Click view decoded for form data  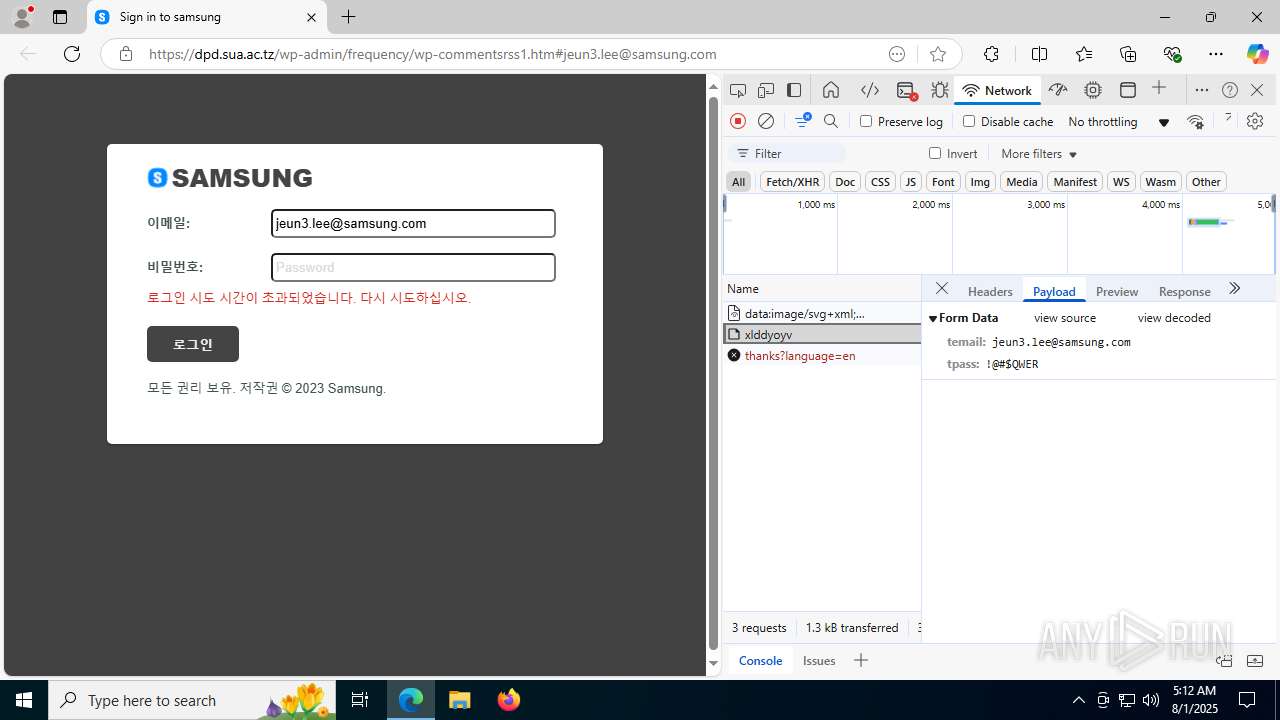pos(1174,318)
